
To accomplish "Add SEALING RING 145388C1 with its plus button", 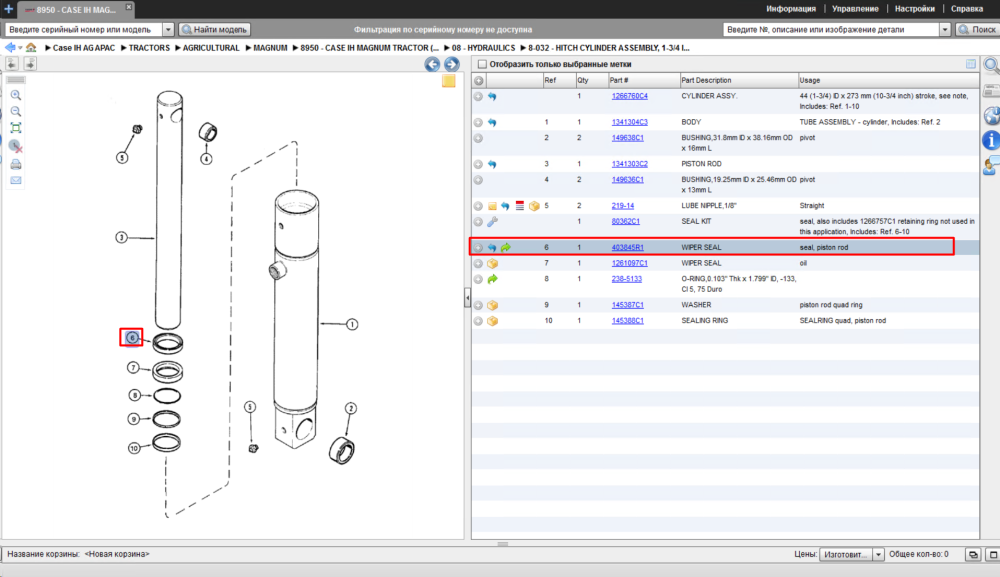I will (478, 321).
